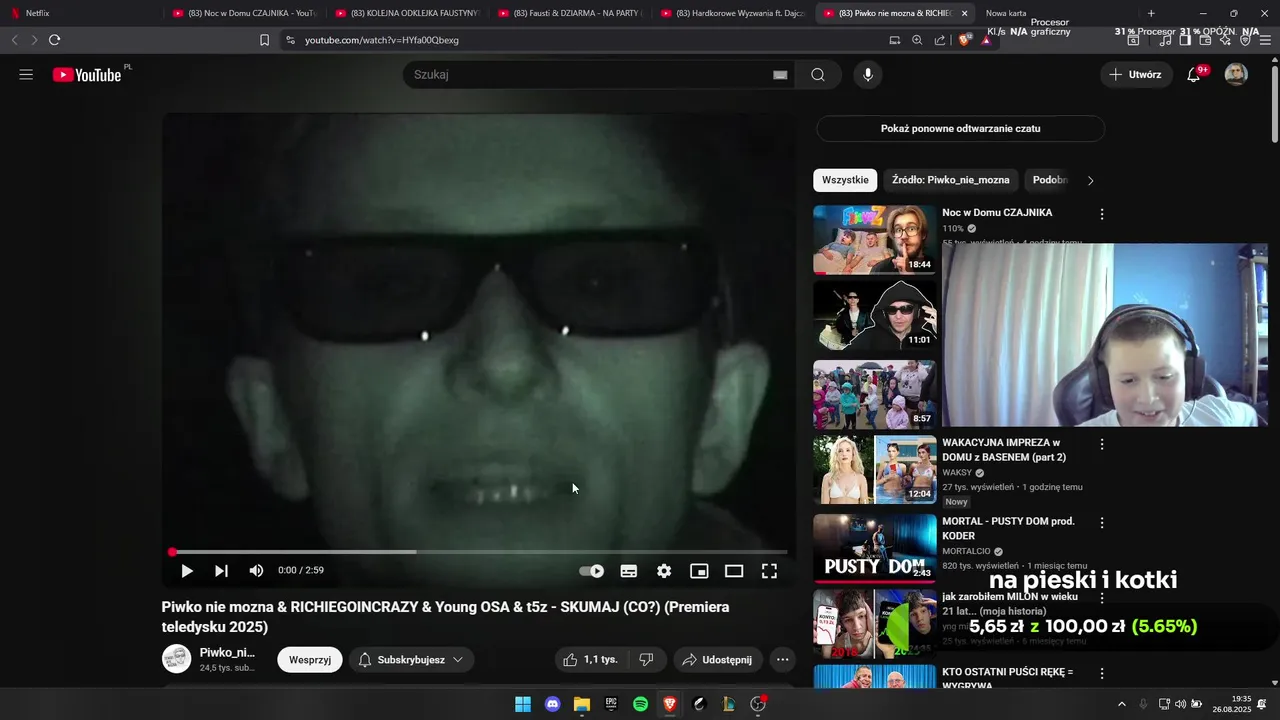Toggle subtitles in the player
Screen dimensions: 1280x720
coord(629,571)
